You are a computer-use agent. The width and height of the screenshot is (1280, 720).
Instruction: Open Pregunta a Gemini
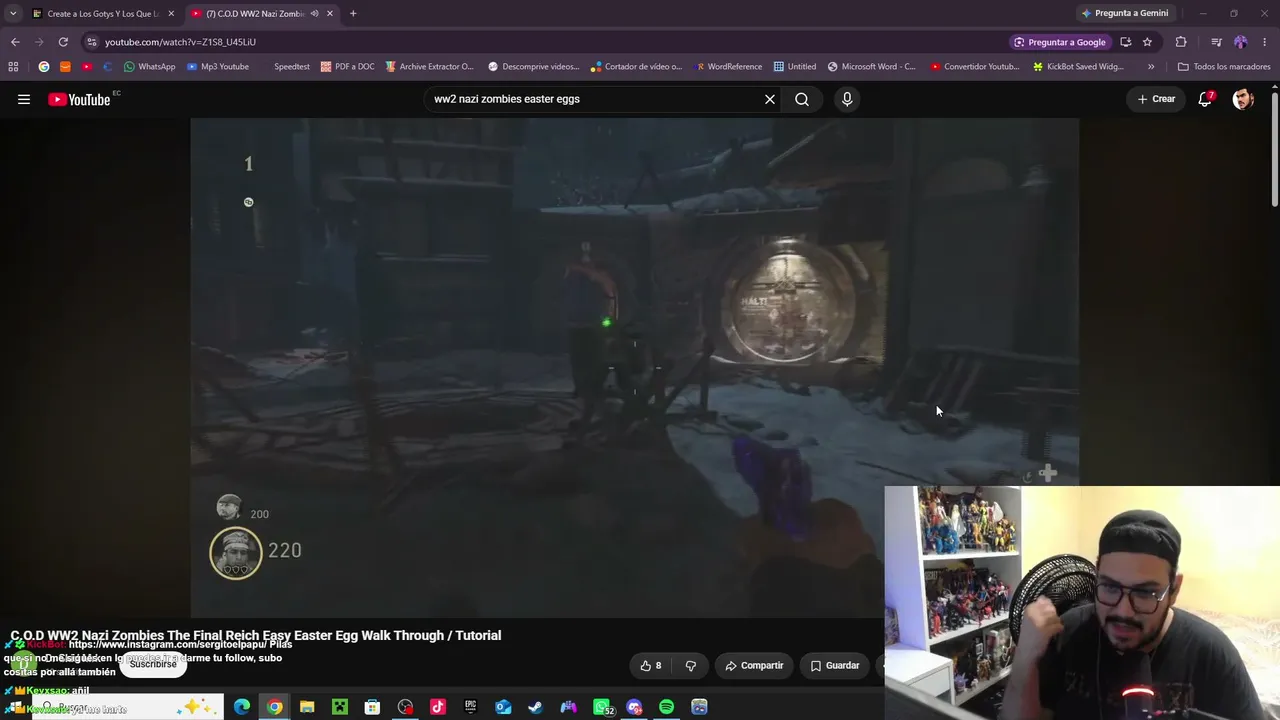(x=1124, y=13)
